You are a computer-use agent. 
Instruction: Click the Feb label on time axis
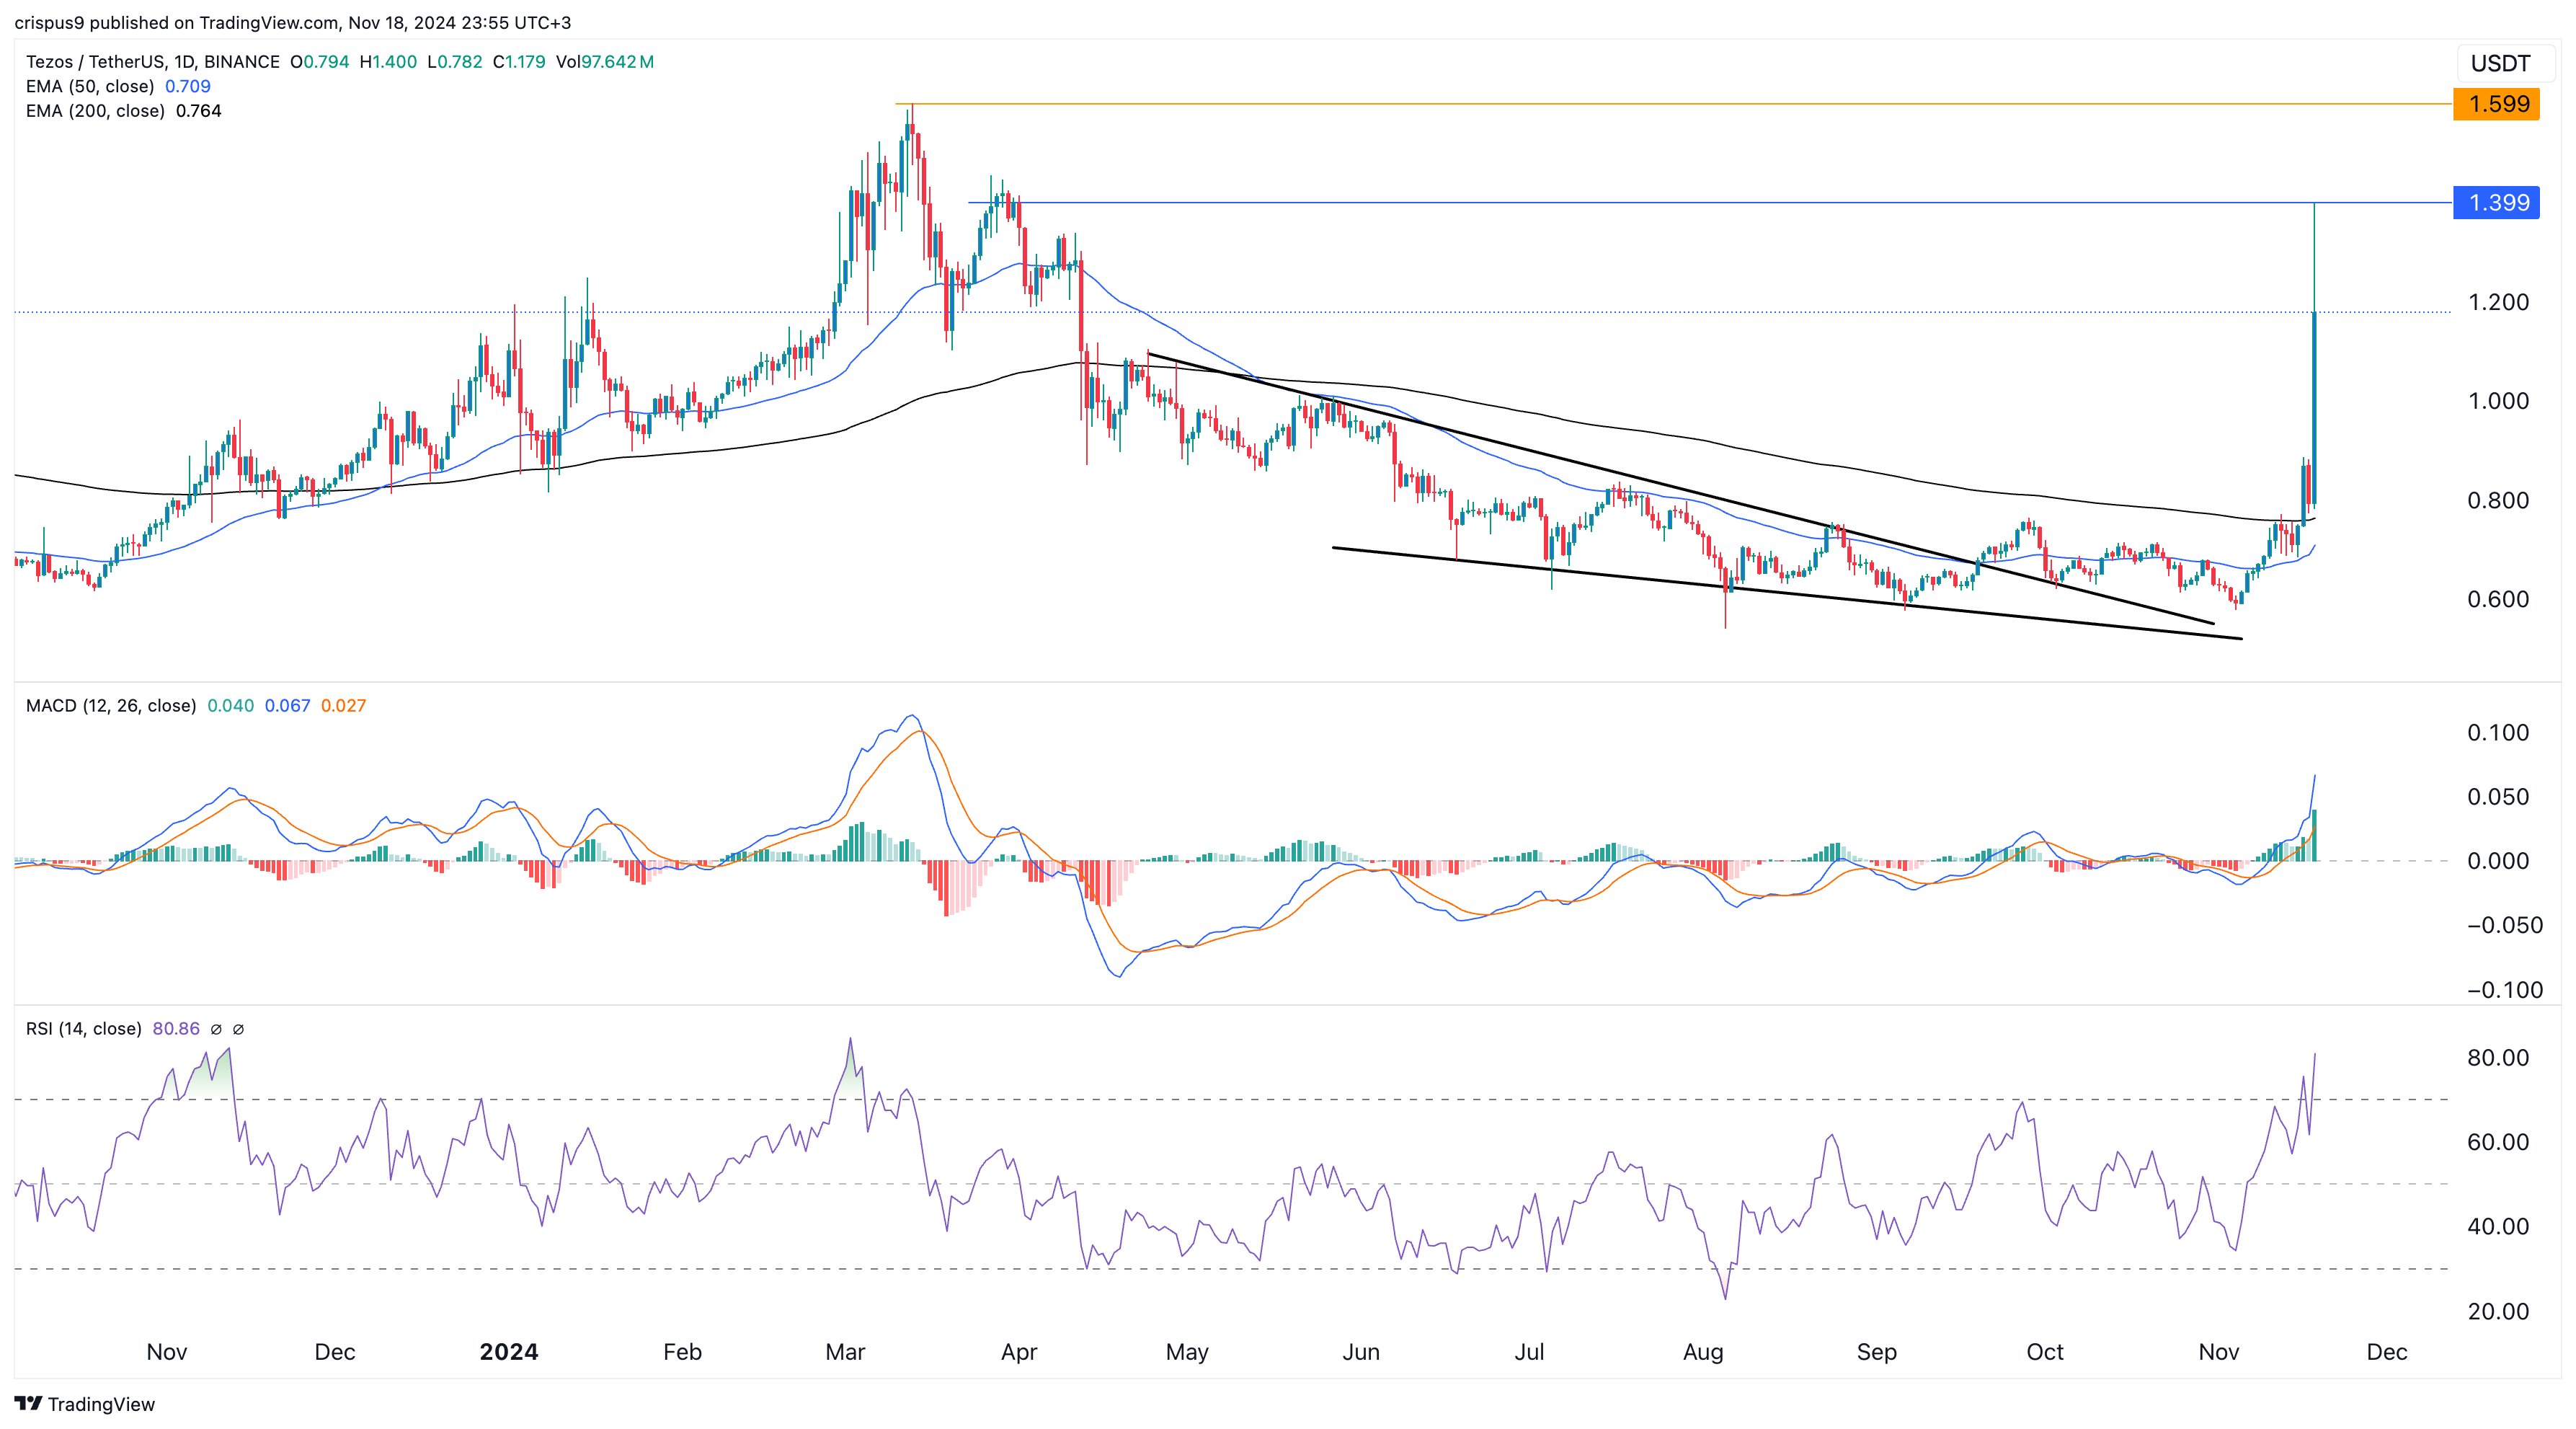coord(683,1352)
